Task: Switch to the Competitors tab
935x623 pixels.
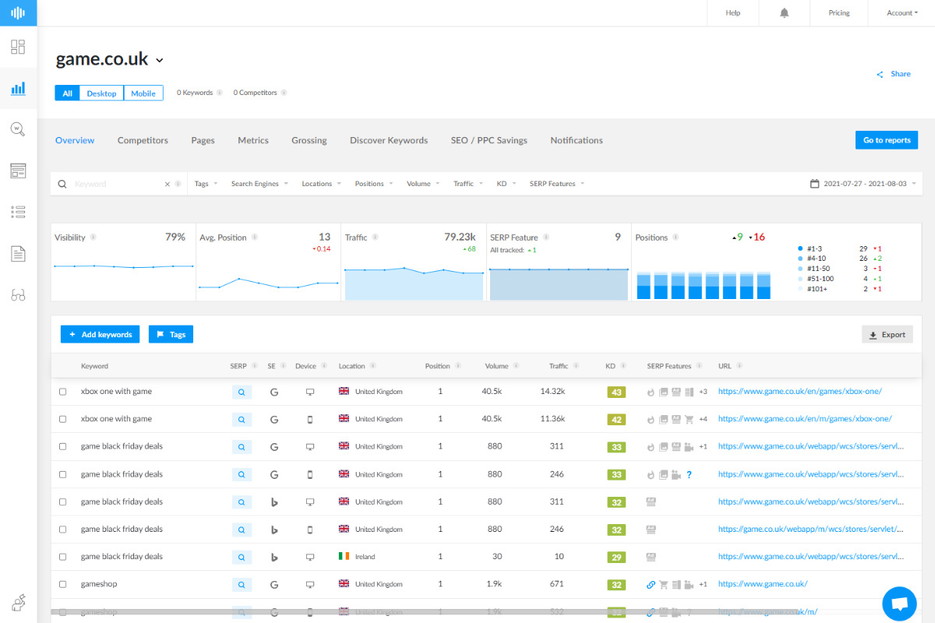Action: [142, 140]
